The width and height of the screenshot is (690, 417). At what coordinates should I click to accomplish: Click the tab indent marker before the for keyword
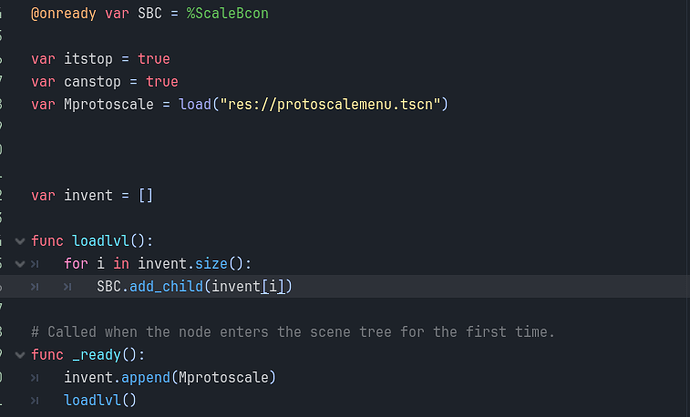click(35, 264)
